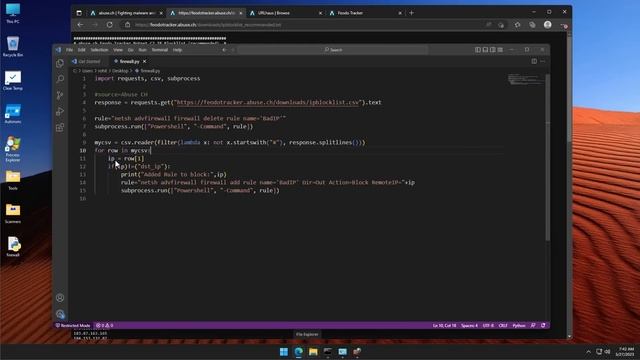
Task: Open Windows Start button on taskbar
Action: 284,352
